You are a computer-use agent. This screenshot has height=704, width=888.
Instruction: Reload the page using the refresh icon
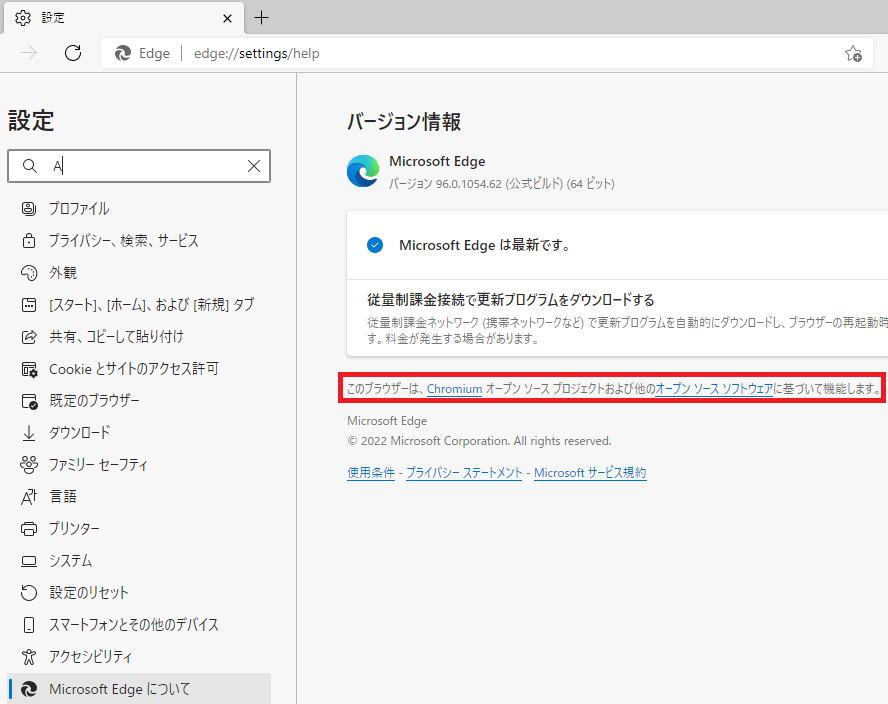tap(73, 53)
